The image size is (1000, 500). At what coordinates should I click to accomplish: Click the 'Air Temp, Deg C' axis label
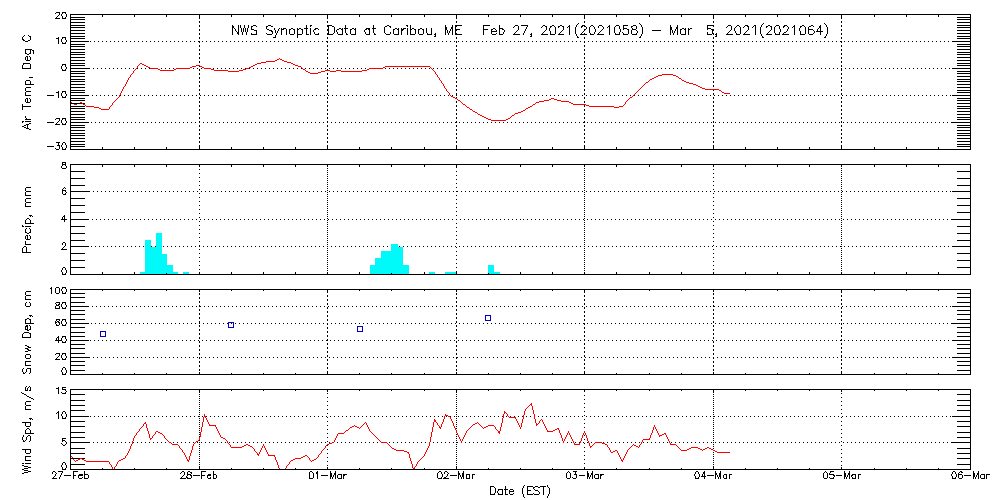point(28,82)
